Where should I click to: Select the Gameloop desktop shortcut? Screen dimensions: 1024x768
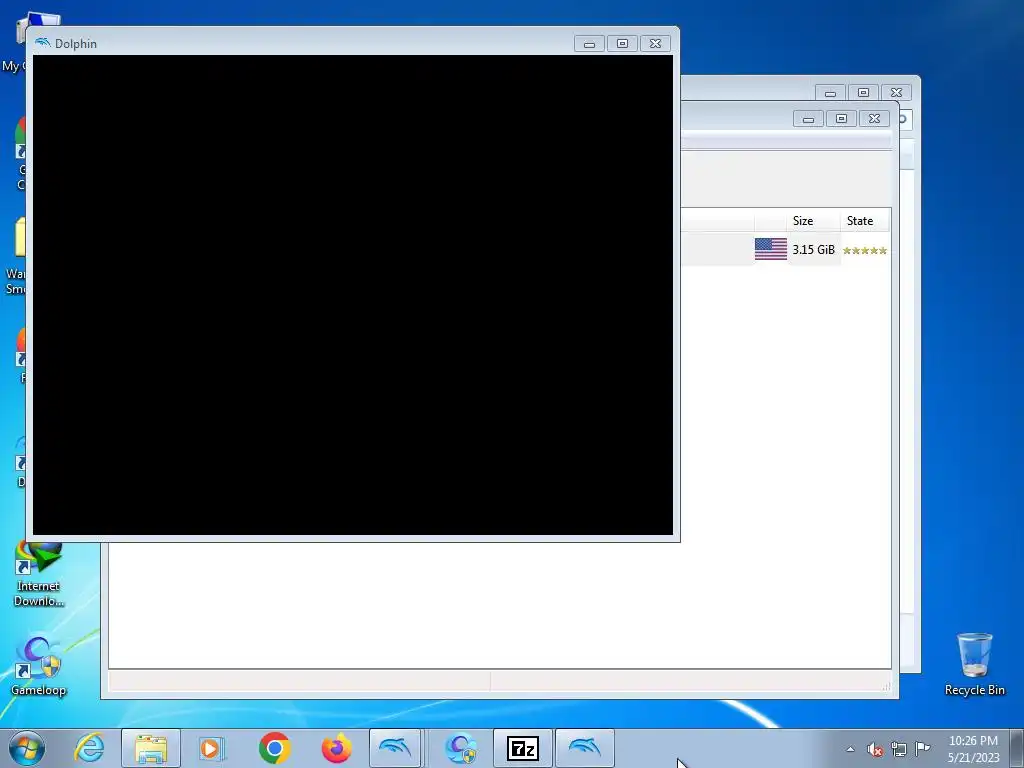tap(39, 666)
